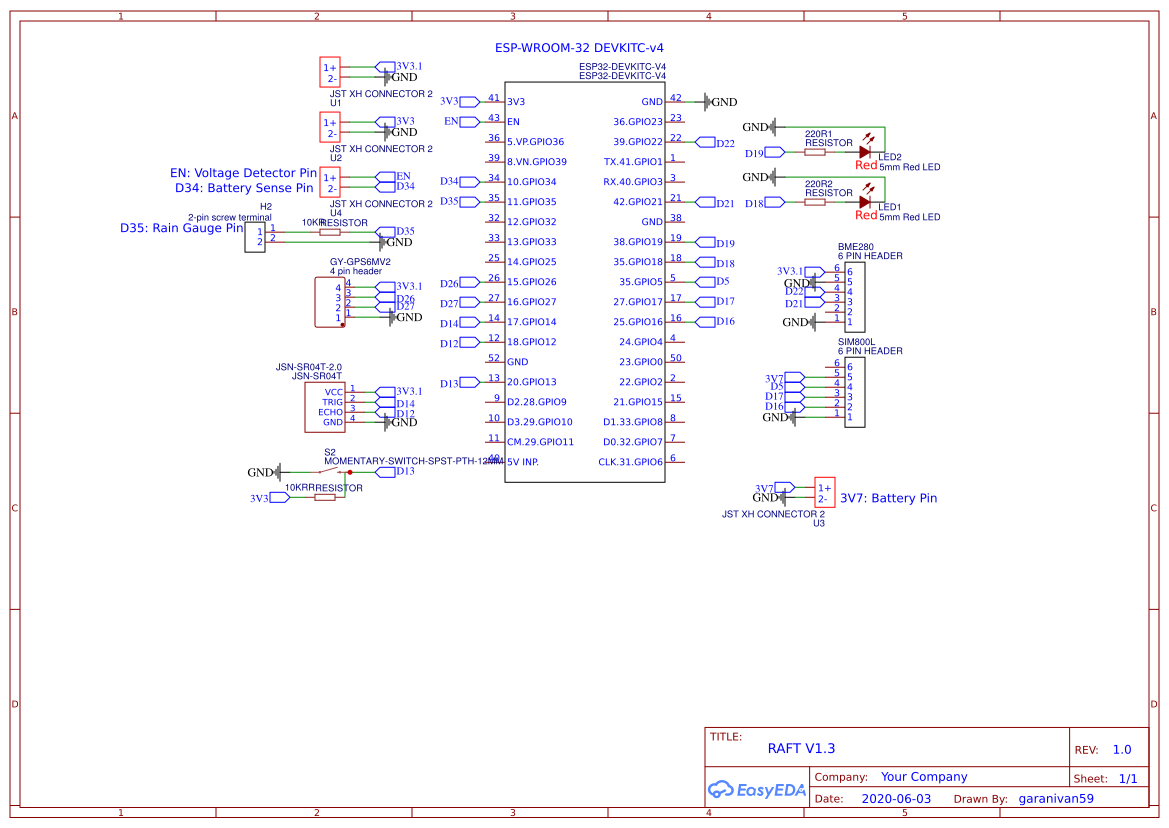Click the '3V7: Battery Pin' annotation
The image size is (1169, 828).
[889, 498]
